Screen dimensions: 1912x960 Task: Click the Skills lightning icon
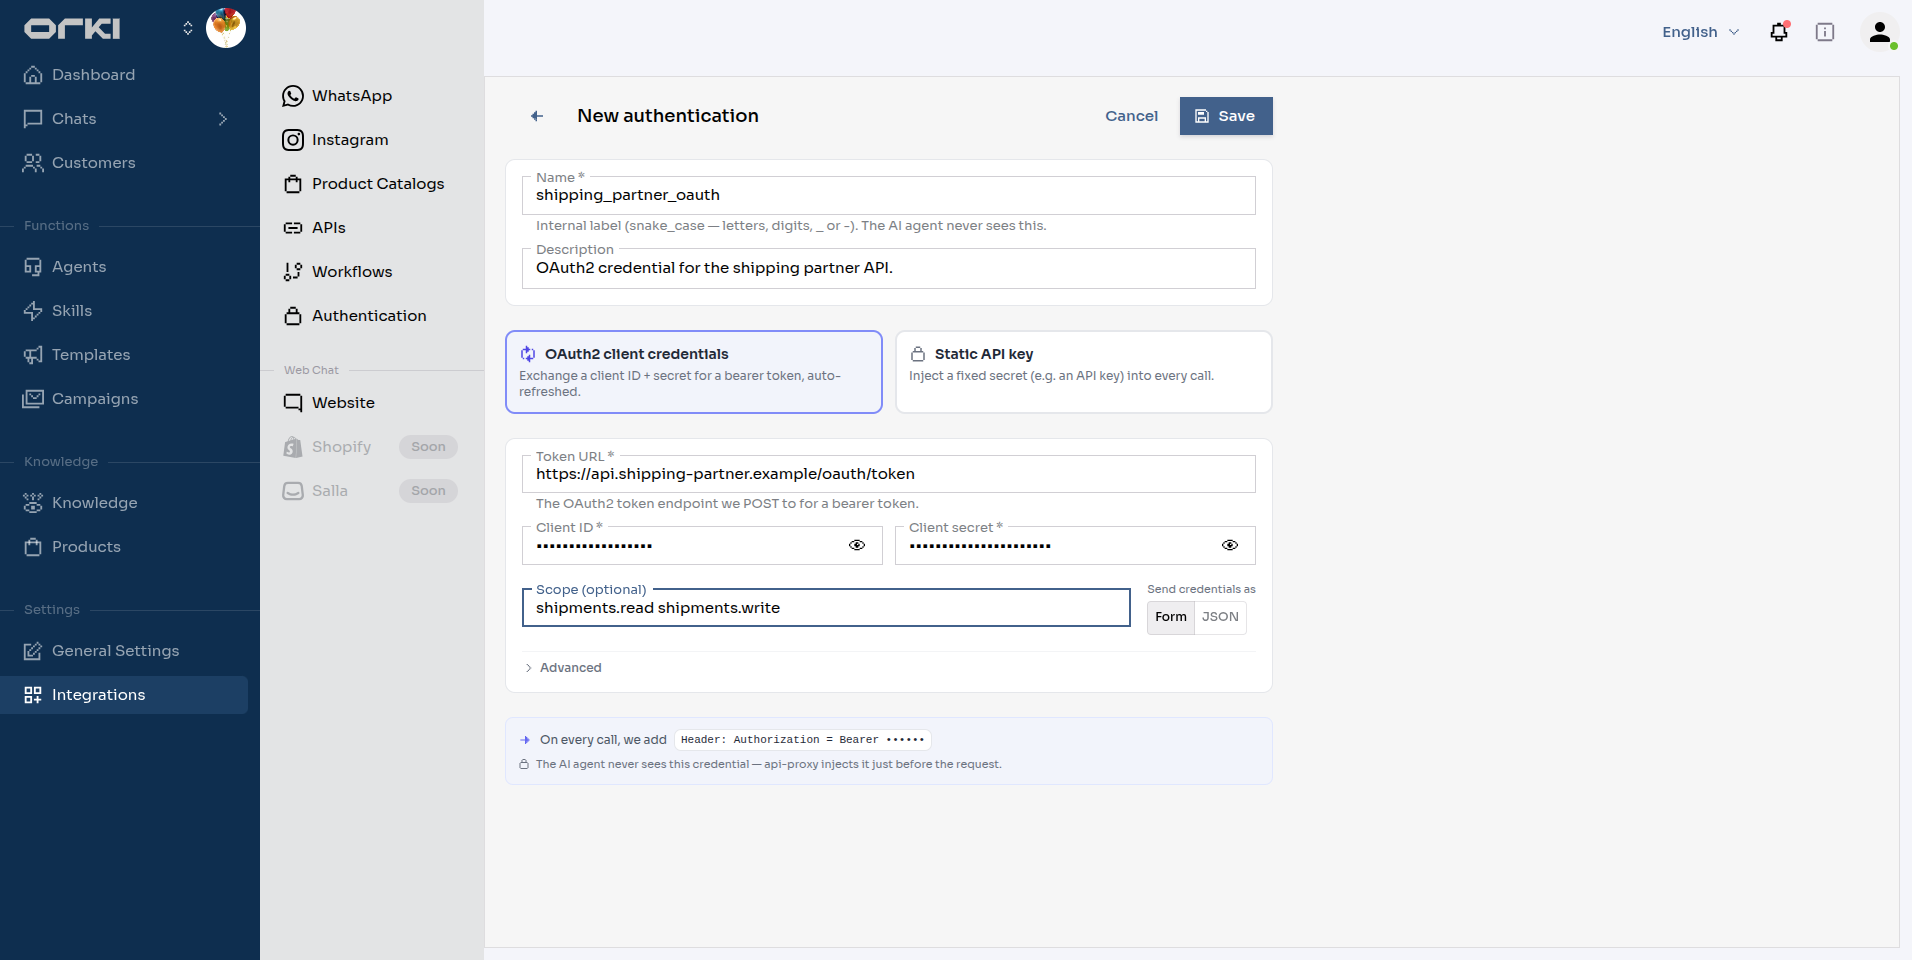[33, 311]
